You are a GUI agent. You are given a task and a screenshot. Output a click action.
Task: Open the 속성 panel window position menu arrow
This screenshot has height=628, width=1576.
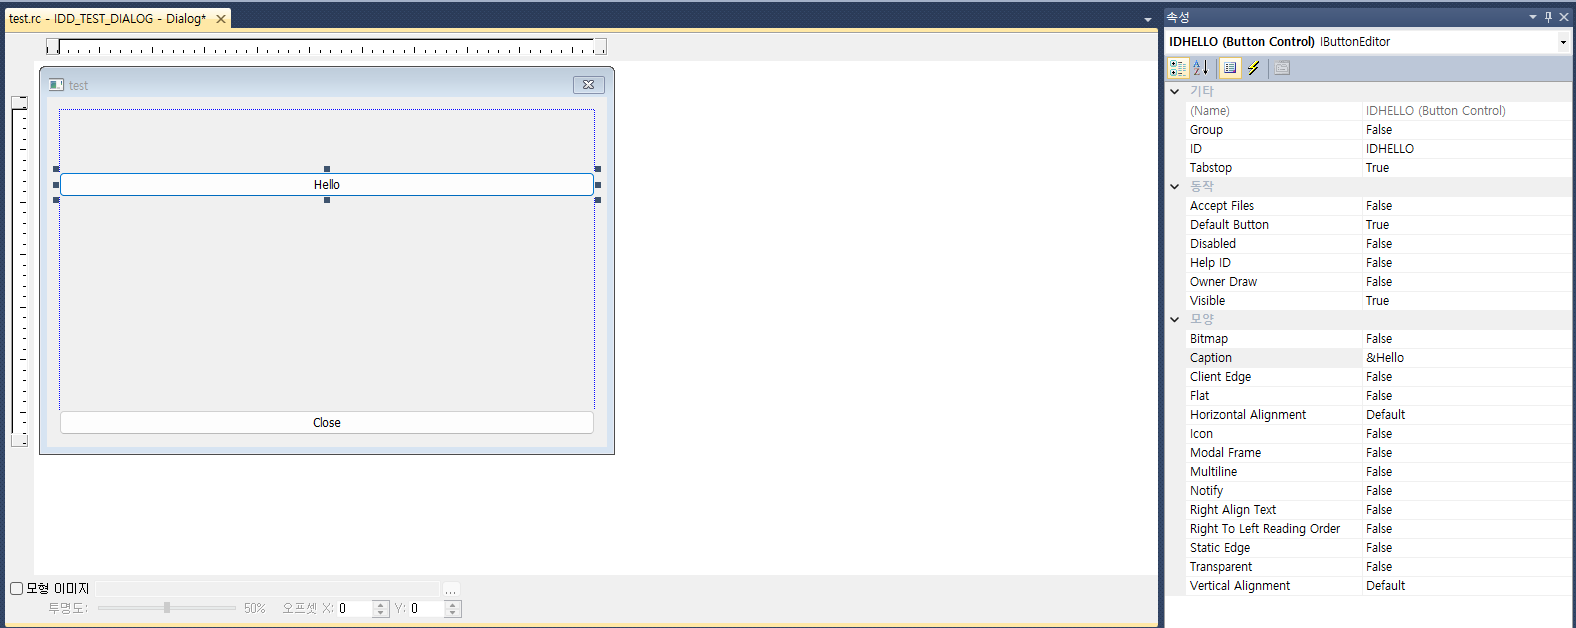(1532, 17)
